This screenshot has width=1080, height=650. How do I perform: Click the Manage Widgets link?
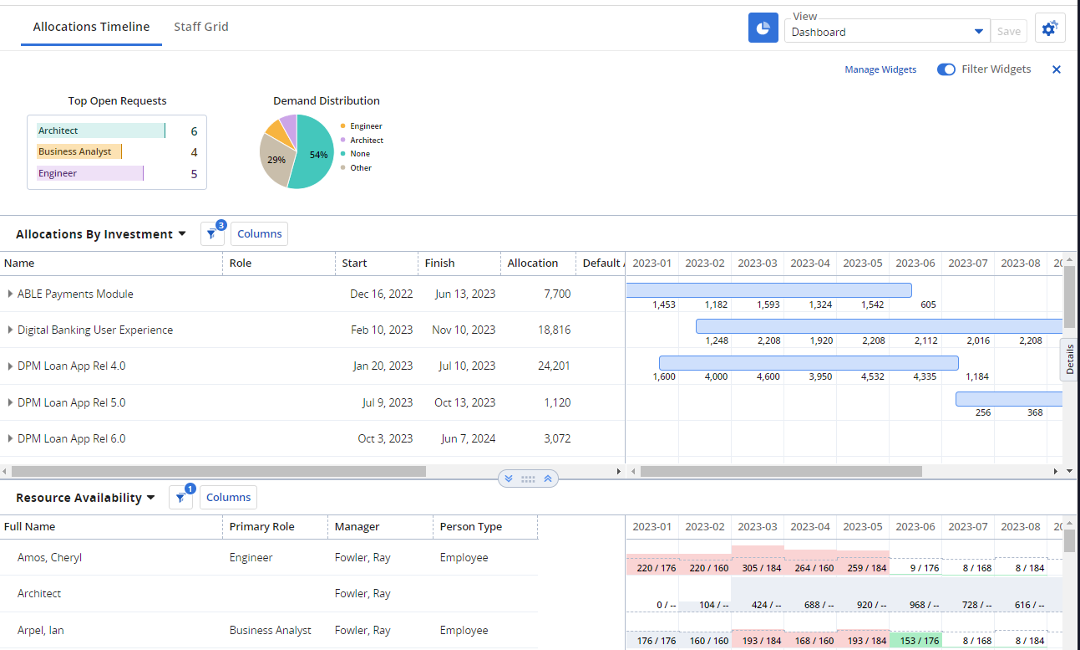880,70
